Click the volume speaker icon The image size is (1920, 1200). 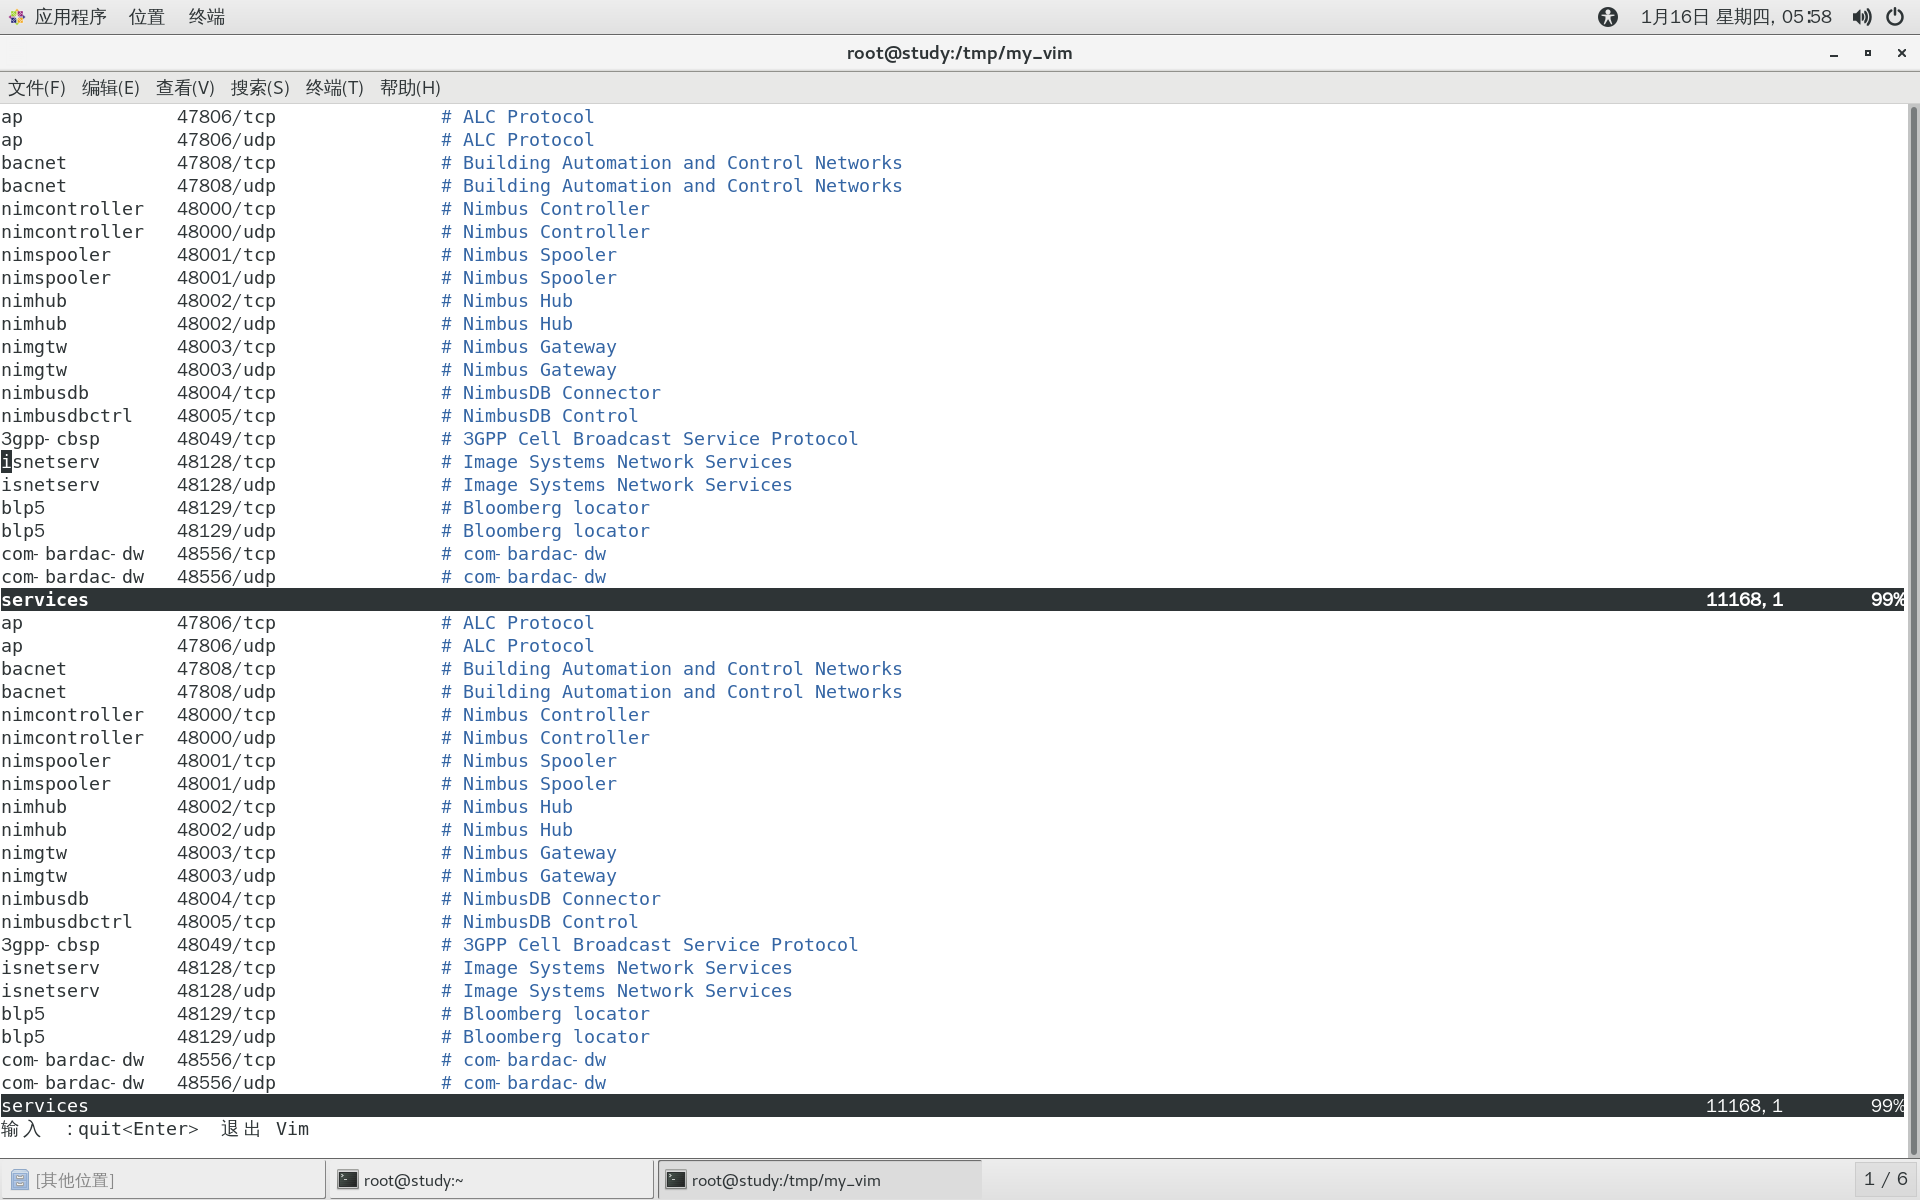[1861, 17]
